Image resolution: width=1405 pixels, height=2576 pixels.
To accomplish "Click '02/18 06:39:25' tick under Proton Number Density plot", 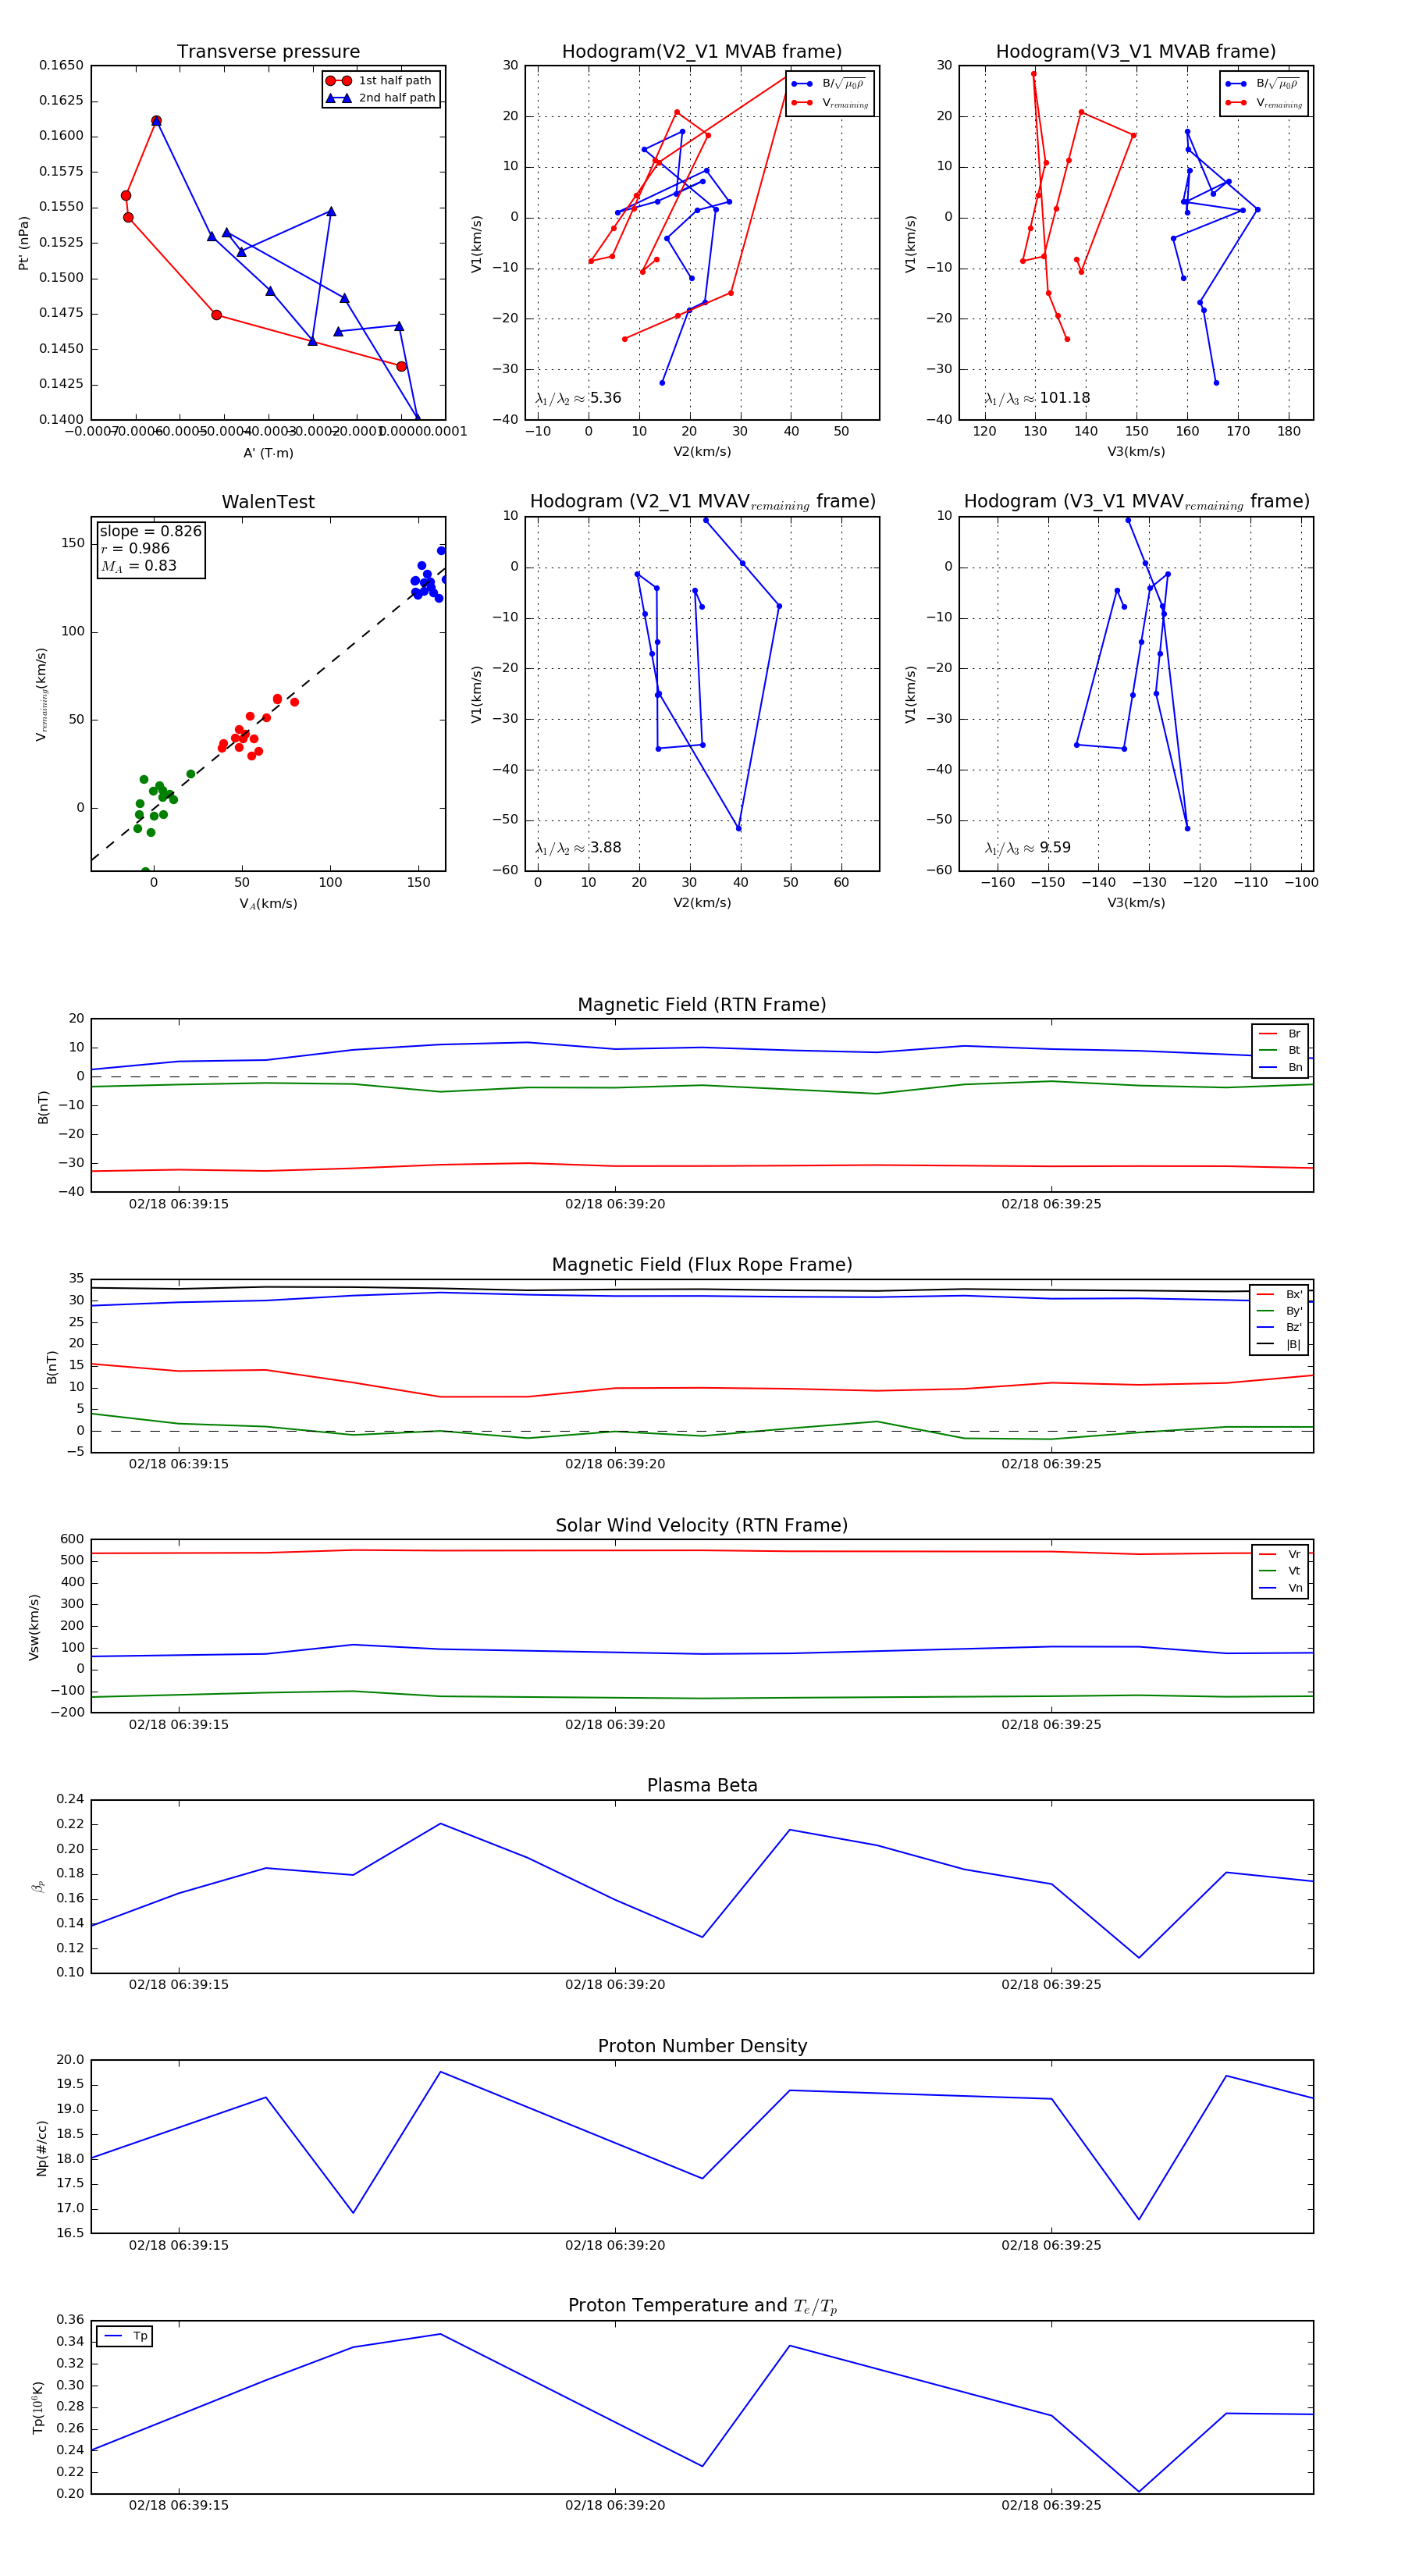I will coord(1051,2245).
